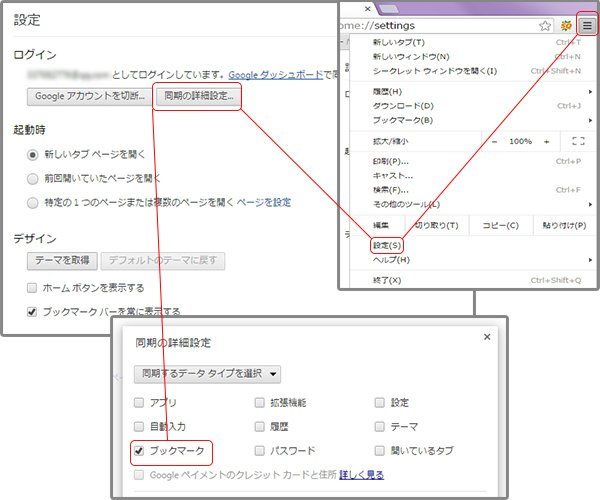This screenshot has height=500, width=600.
Task: Click 貼り付け(P) in edit row
Action: pos(564,225)
